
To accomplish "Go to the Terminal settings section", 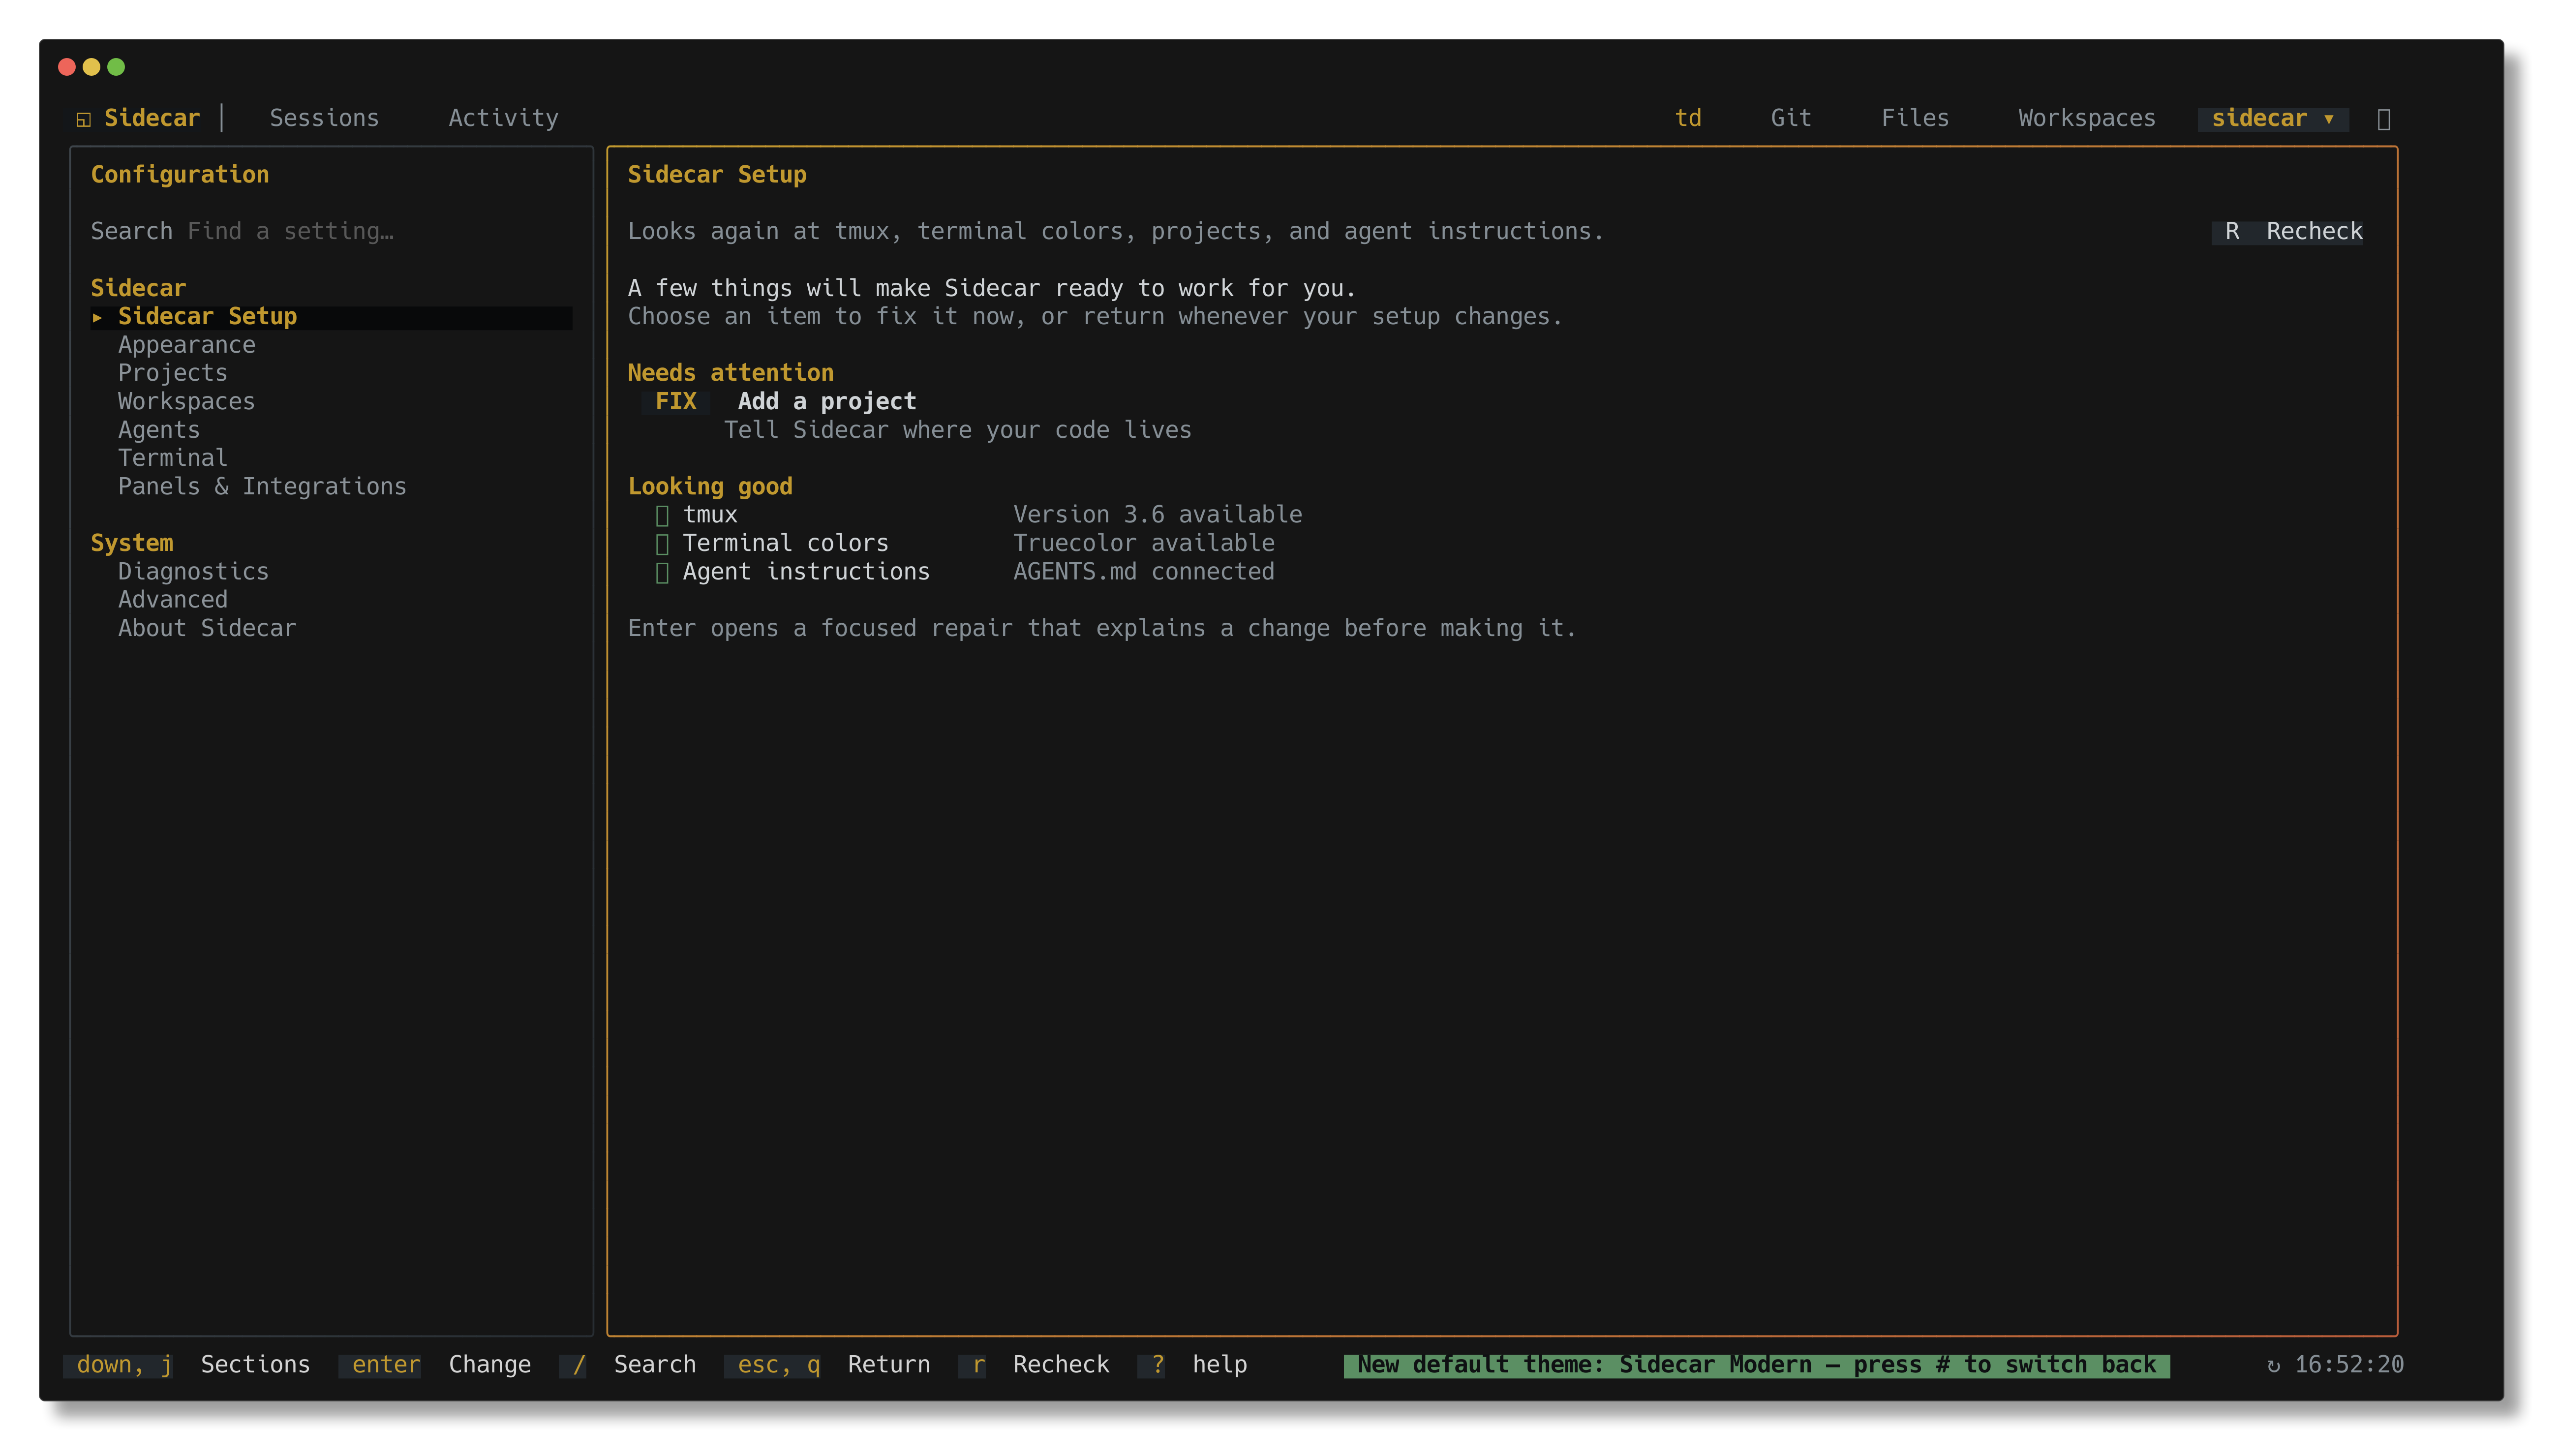I will coord(173,458).
